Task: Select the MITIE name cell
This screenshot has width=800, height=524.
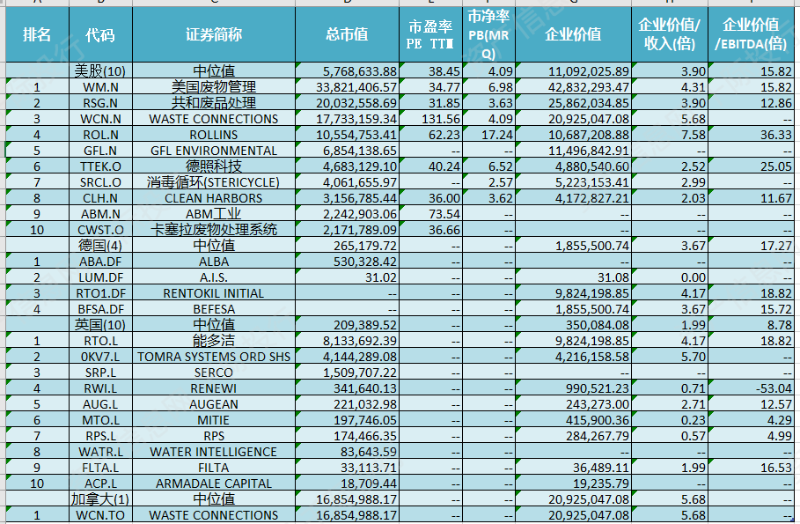Action: (x=214, y=419)
